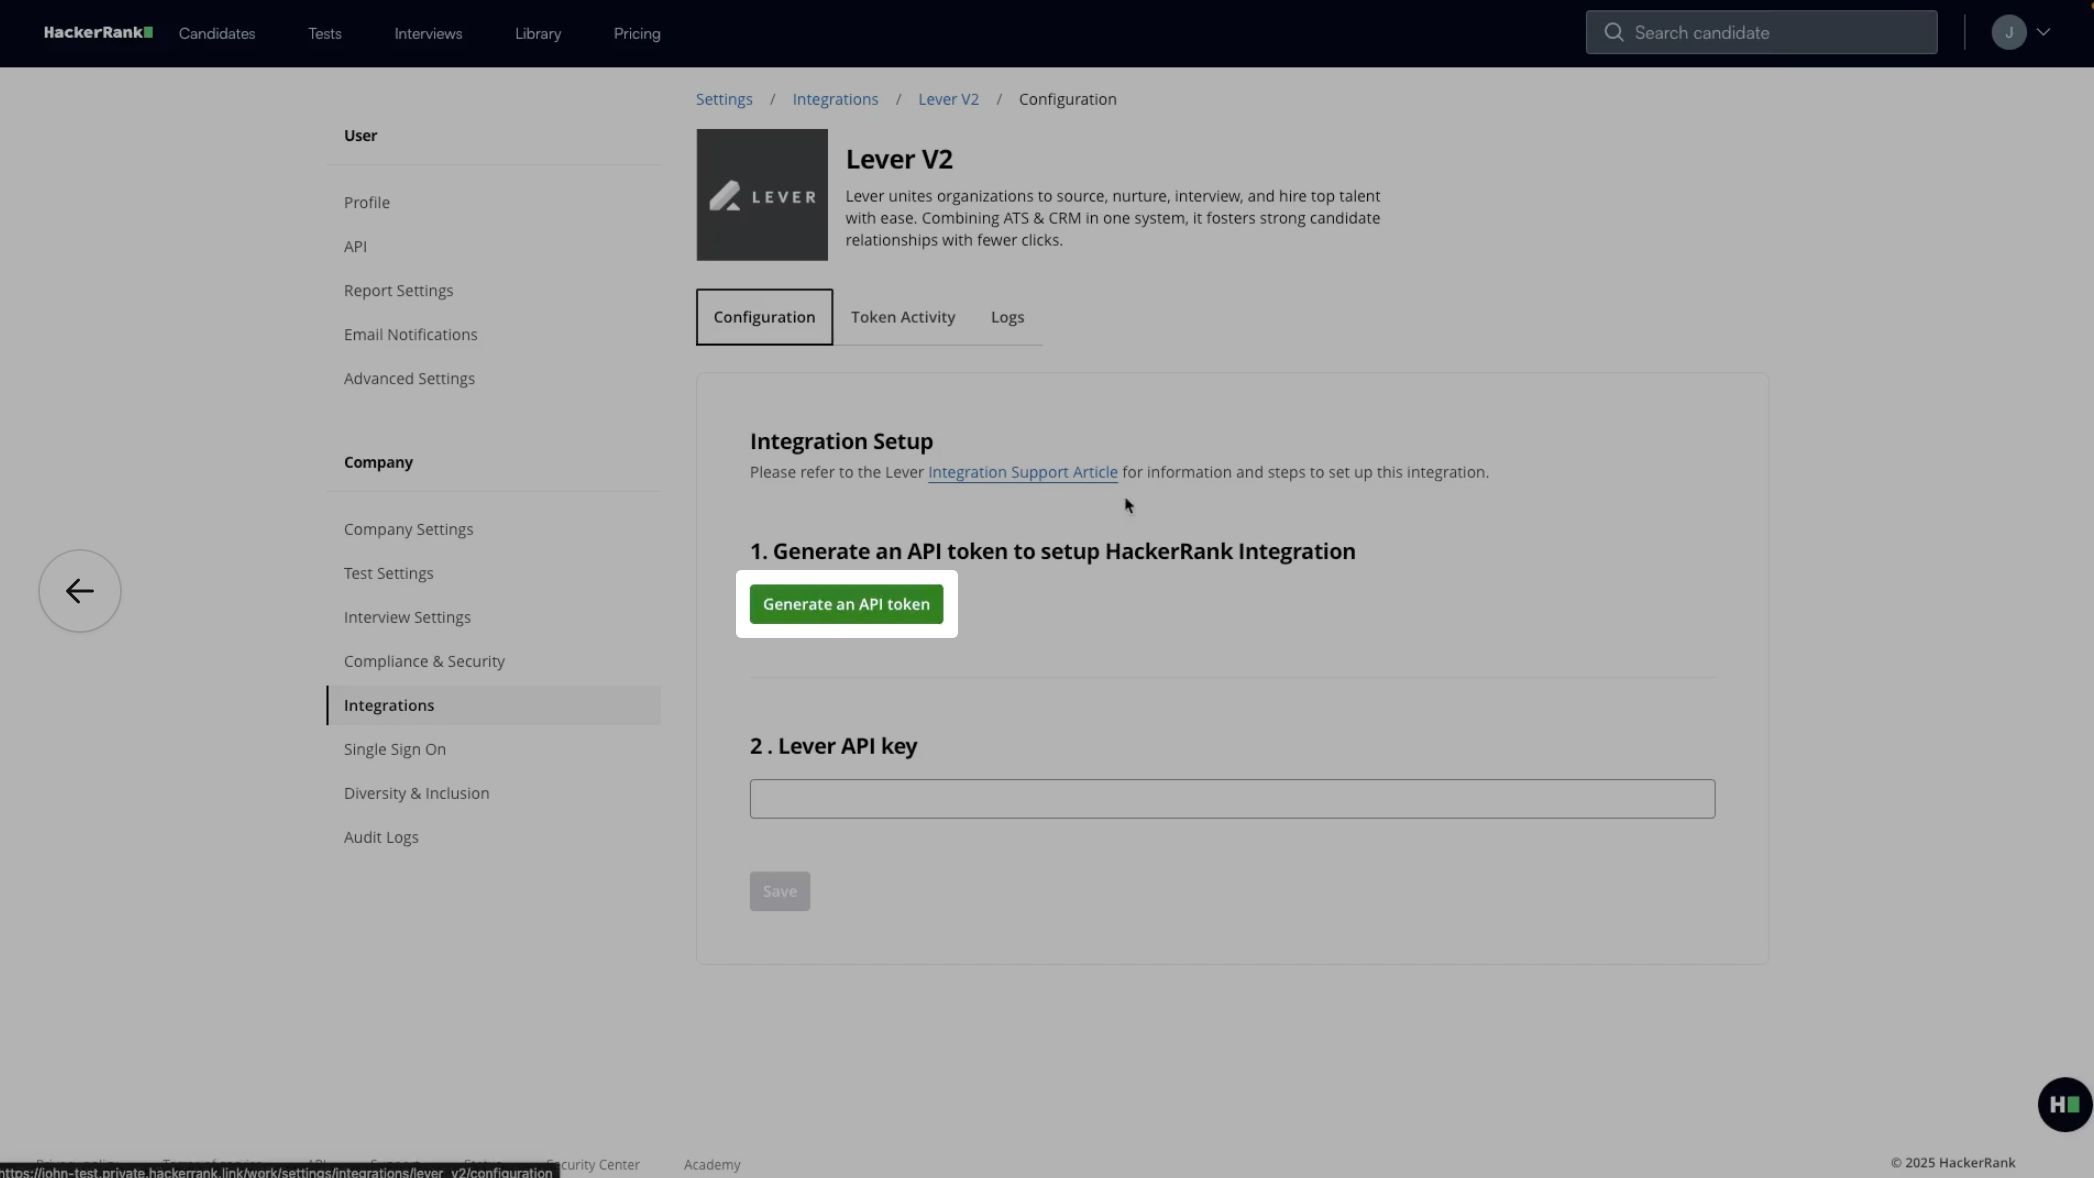Open the Tests menu in navbar
Image resolution: width=2094 pixels, height=1178 pixels.
coord(325,34)
